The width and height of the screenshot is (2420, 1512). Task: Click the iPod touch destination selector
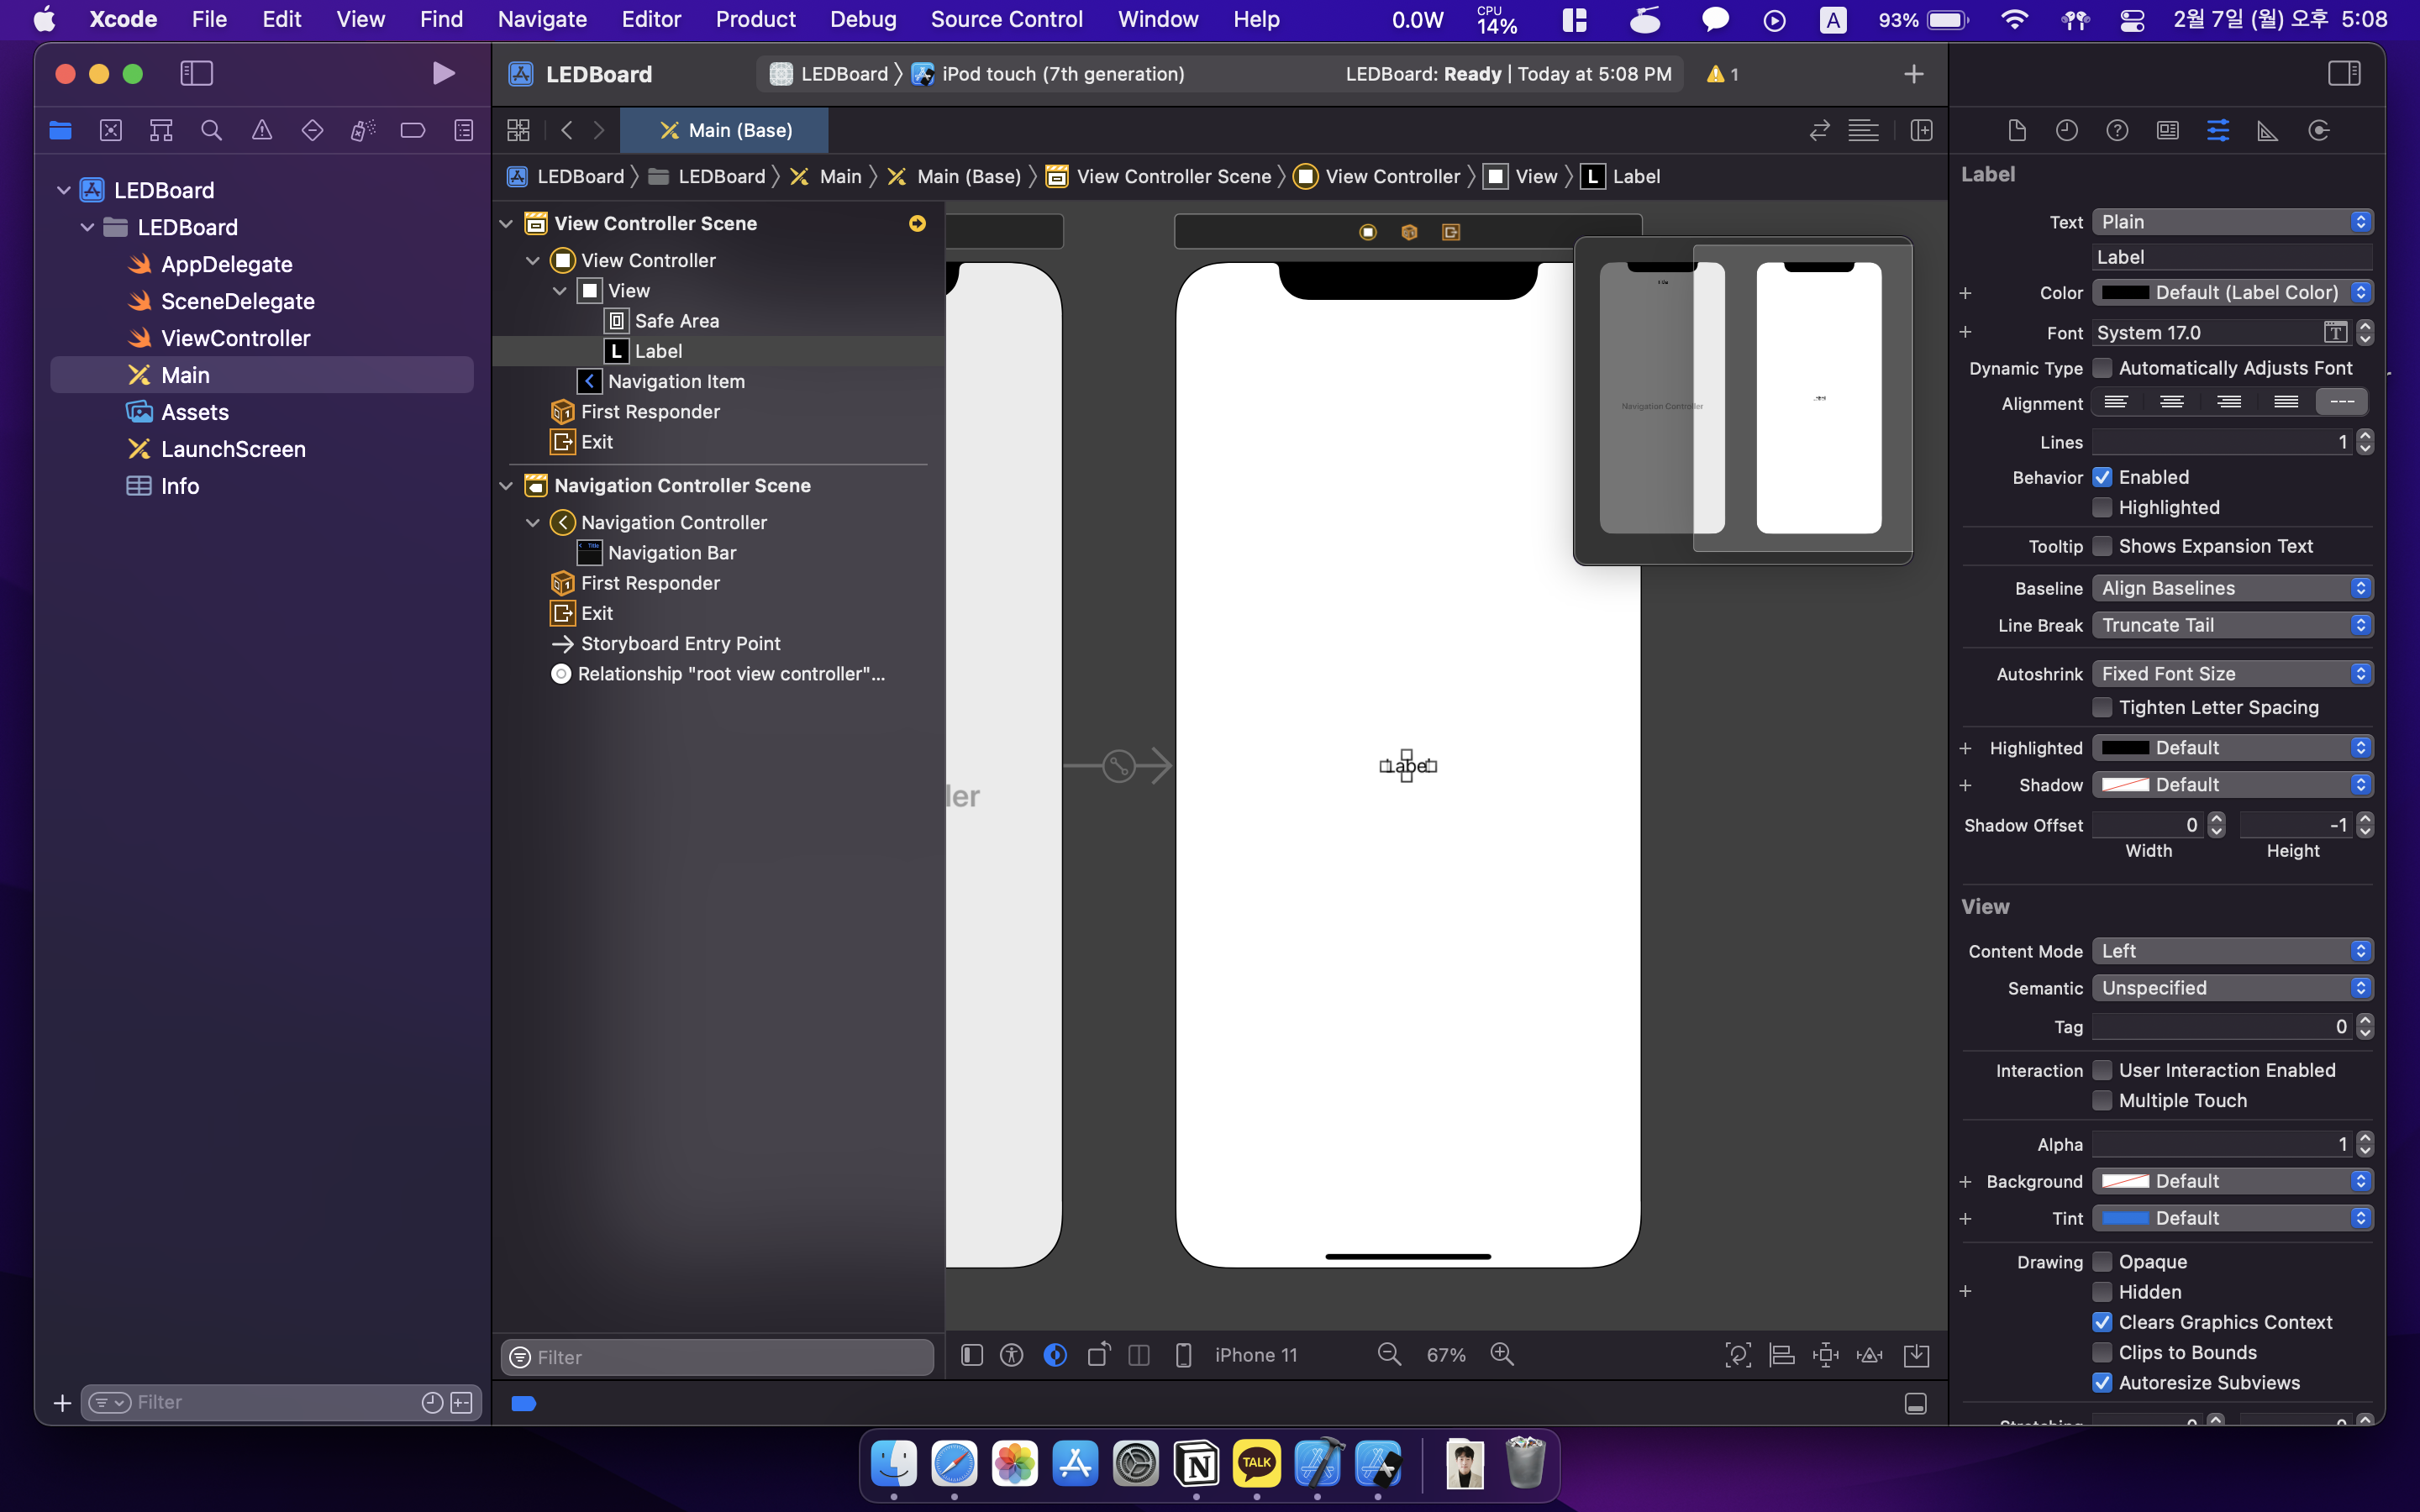click(x=1049, y=74)
